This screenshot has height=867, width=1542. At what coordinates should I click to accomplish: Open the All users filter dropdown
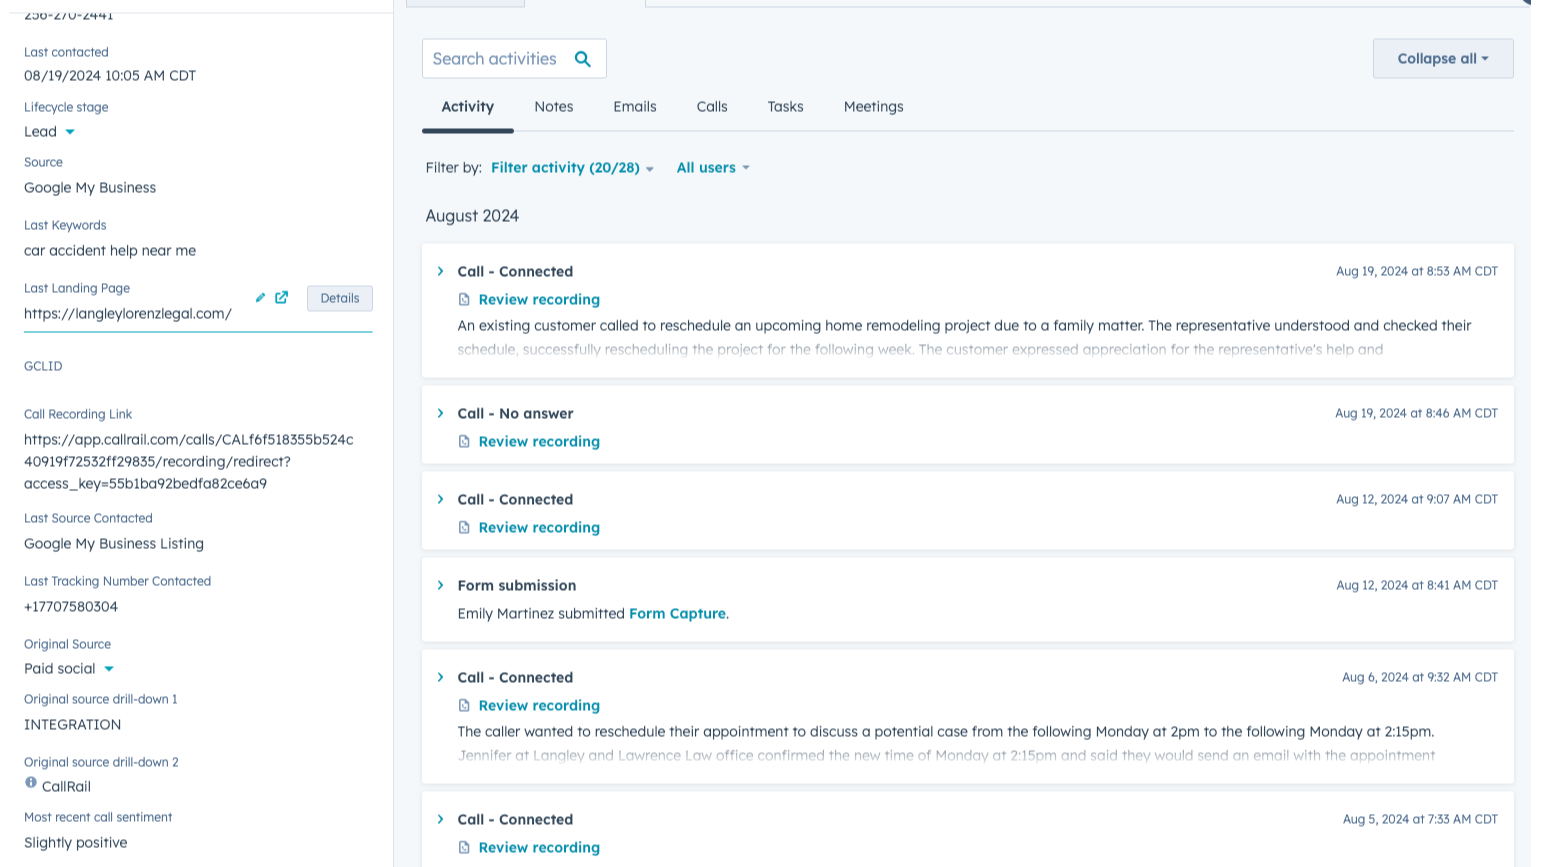[713, 168]
